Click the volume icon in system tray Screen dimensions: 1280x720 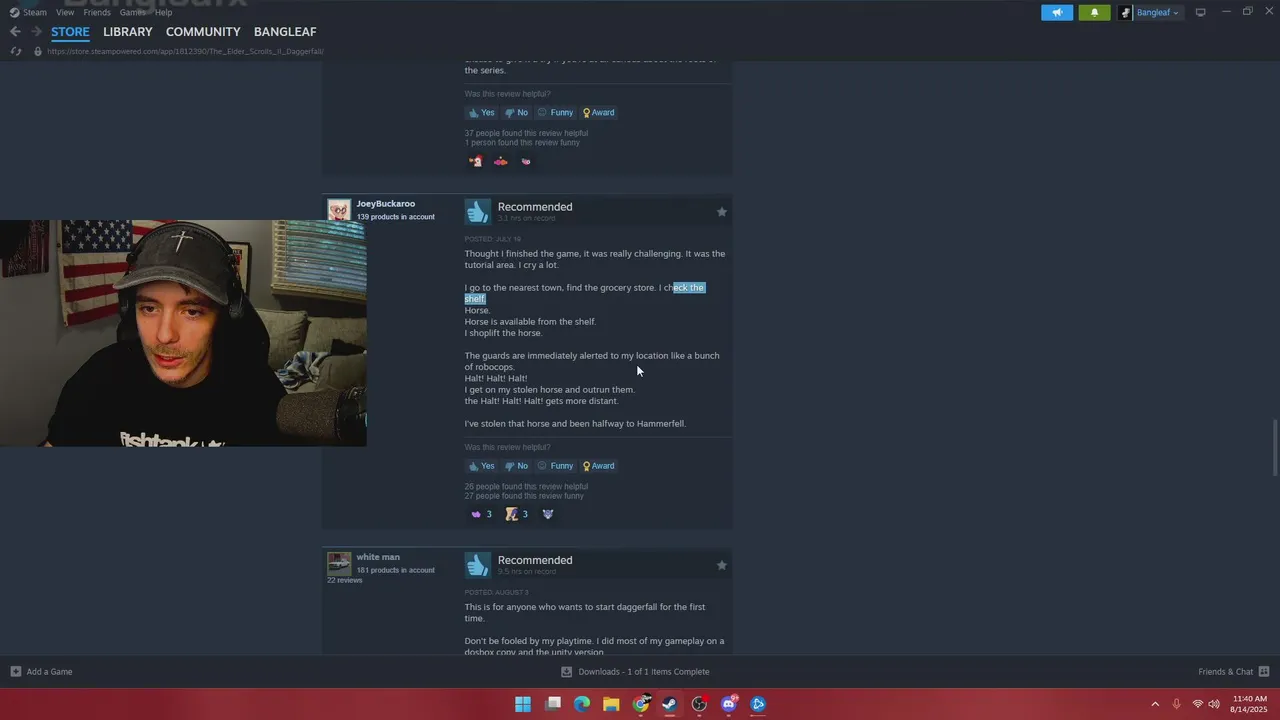click(1214, 704)
